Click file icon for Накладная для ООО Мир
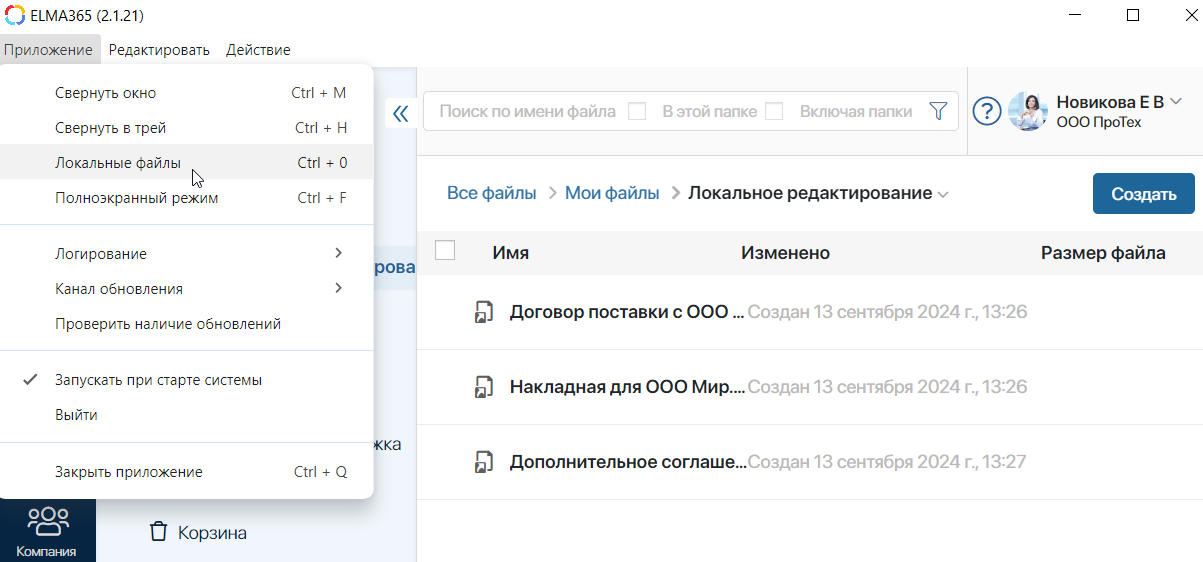This screenshot has height=562, width=1203. (484, 387)
